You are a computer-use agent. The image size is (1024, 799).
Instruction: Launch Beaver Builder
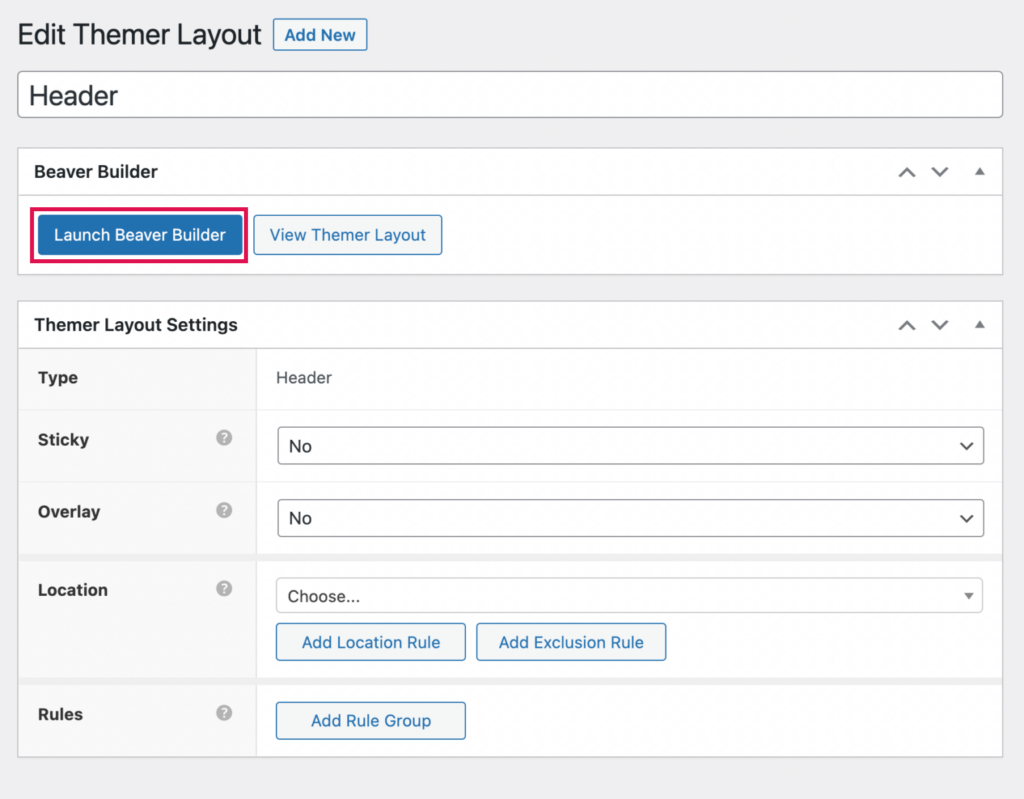pyautogui.click(x=139, y=235)
